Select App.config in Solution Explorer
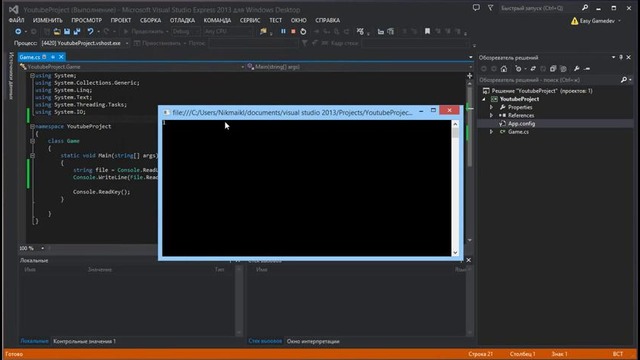This screenshot has height=360, width=640. coord(521,124)
